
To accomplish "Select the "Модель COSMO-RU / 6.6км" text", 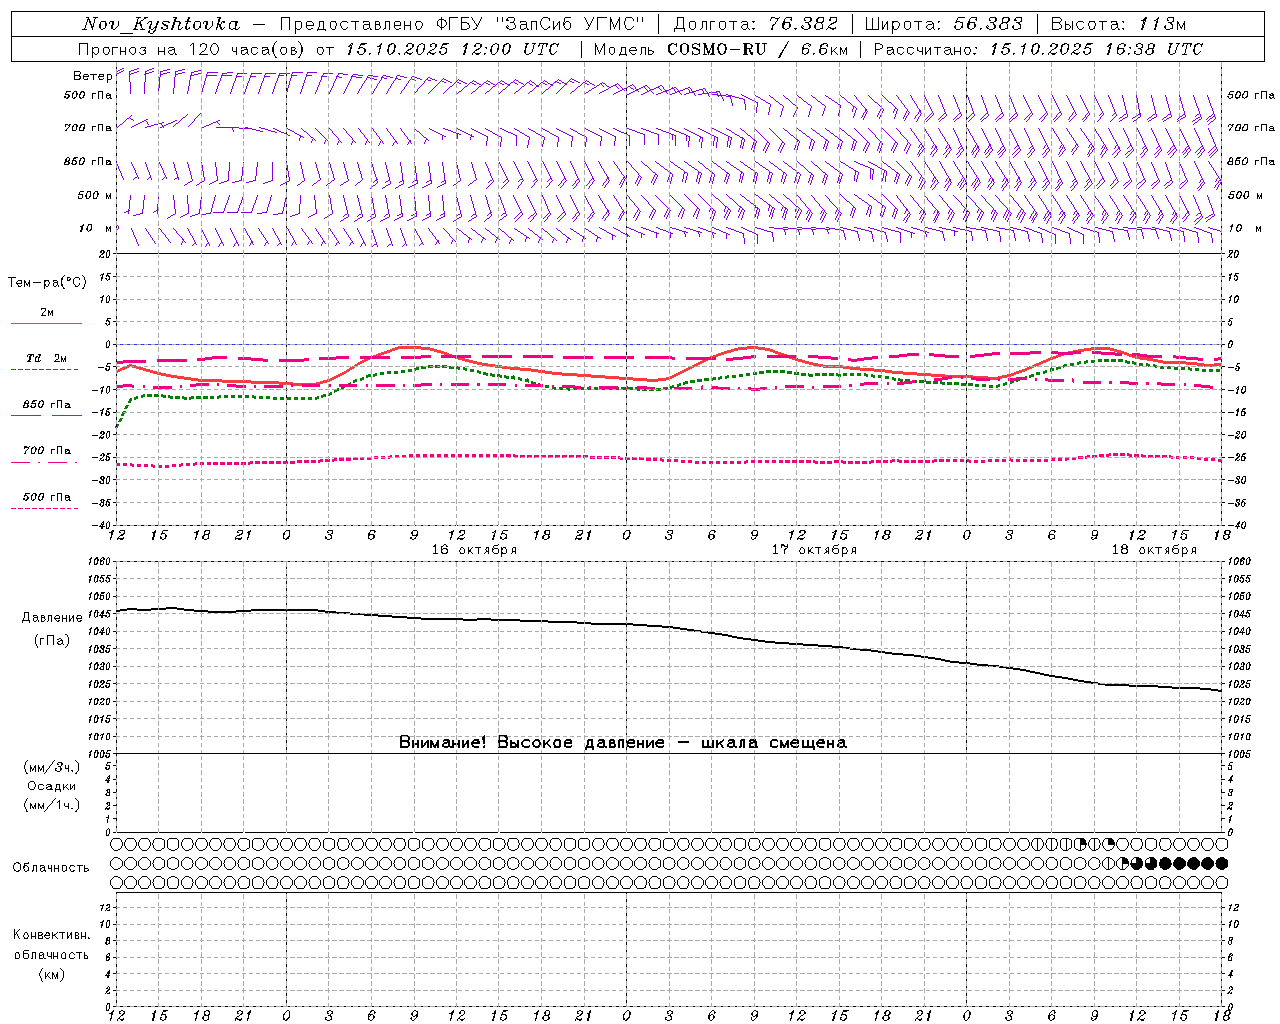I will [720, 49].
